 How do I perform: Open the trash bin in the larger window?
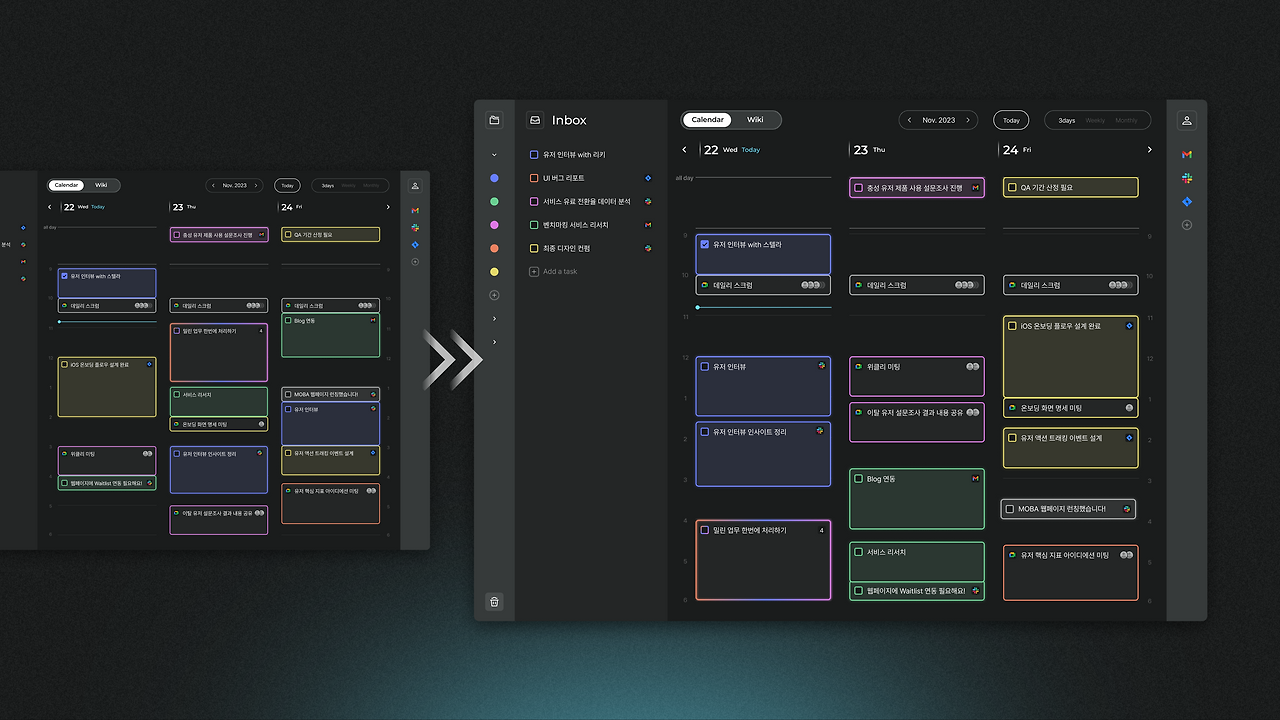[494, 602]
